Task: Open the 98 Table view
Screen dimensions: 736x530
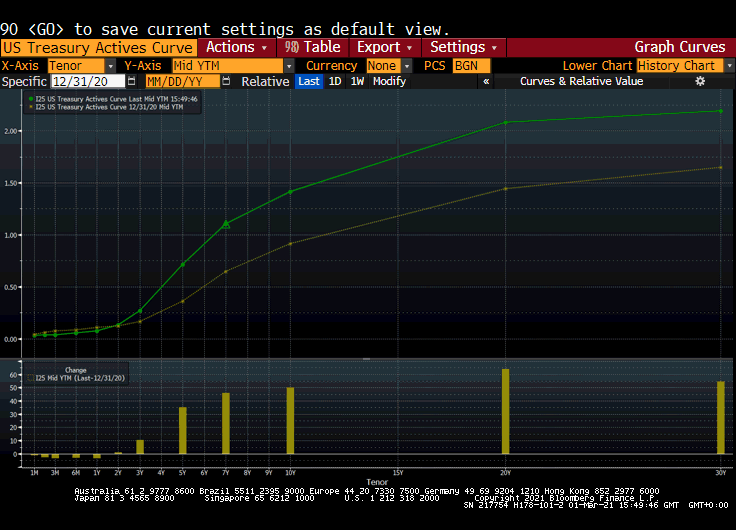Action: coord(313,47)
